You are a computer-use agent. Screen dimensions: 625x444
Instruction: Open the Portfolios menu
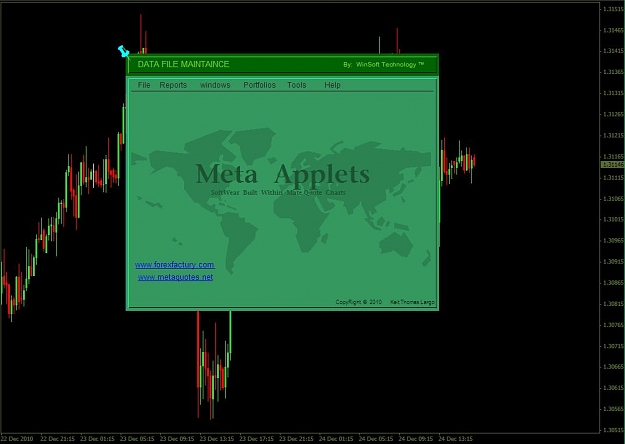pos(259,85)
